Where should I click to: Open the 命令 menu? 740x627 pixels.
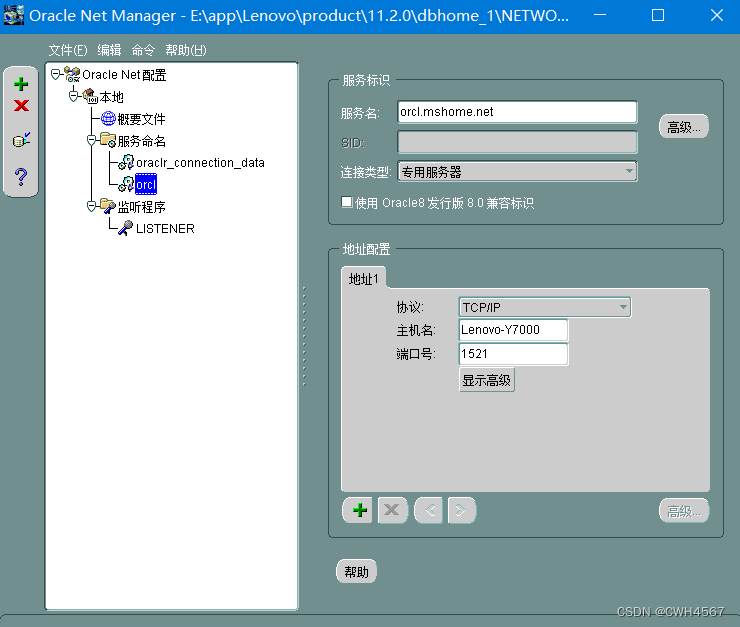(x=143, y=50)
